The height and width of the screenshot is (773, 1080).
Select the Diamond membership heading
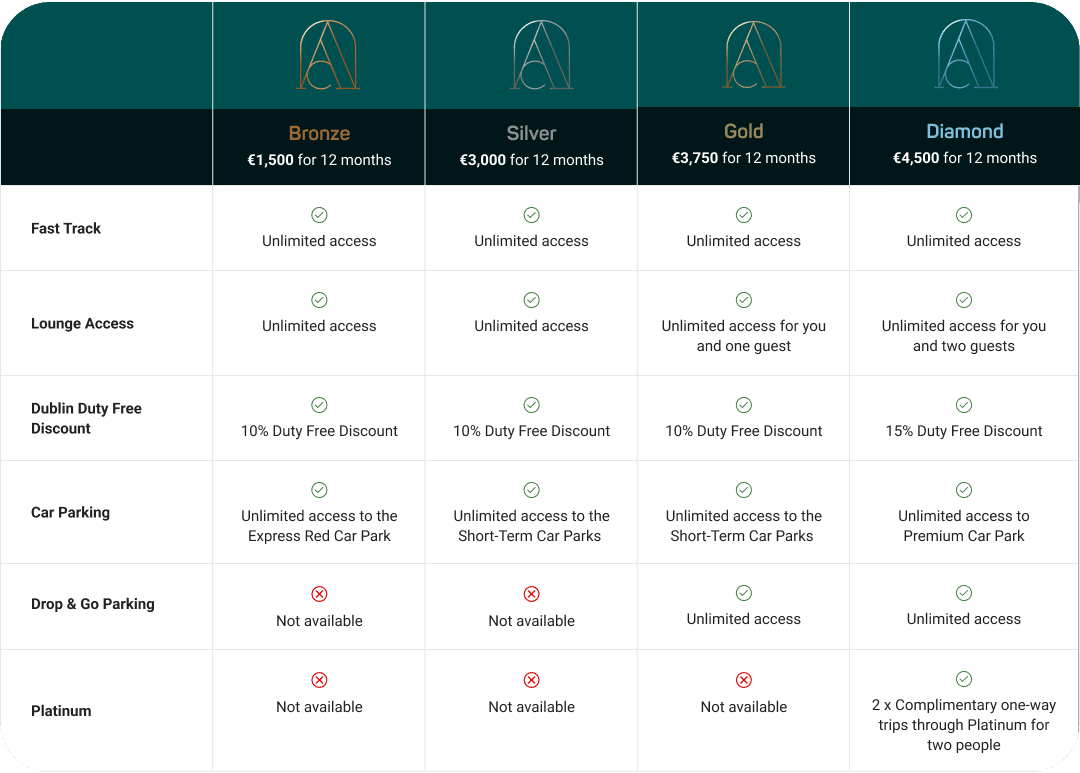(x=964, y=131)
